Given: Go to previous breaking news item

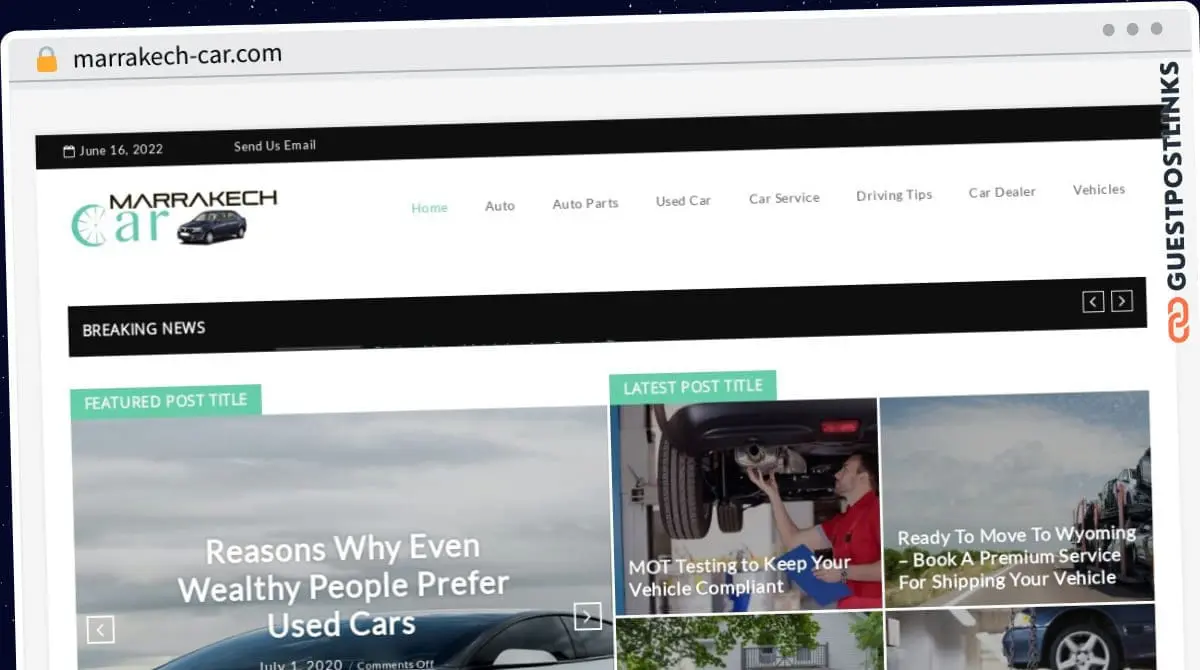Looking at the screenshot, I should pyautogui.click(x=1093, y=301).
